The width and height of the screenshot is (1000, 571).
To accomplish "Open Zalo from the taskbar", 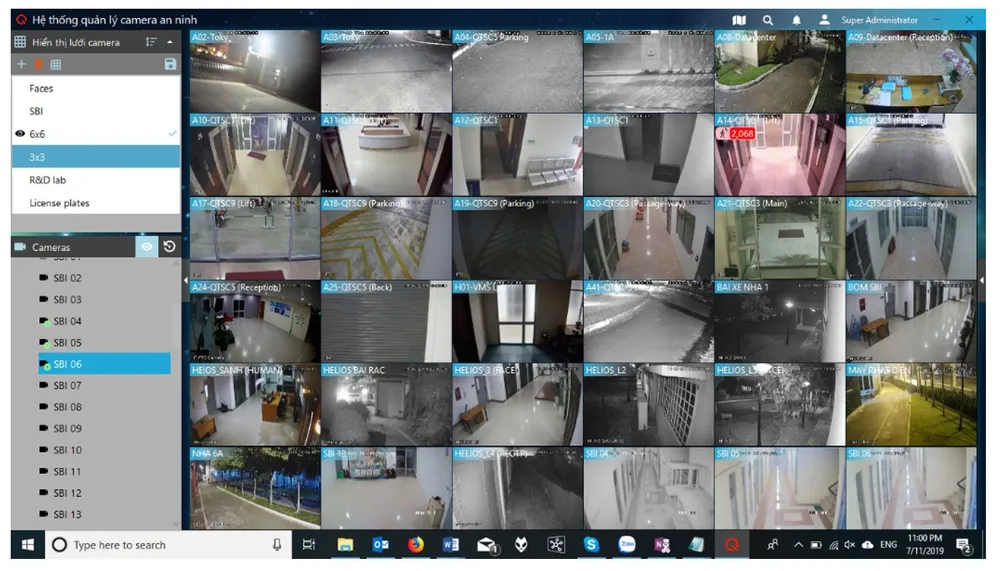I will 627,545.
